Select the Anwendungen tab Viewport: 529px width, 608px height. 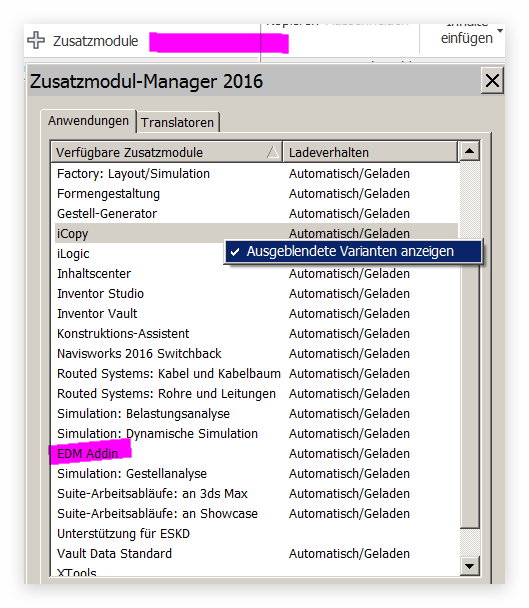(x=88, y=121)
